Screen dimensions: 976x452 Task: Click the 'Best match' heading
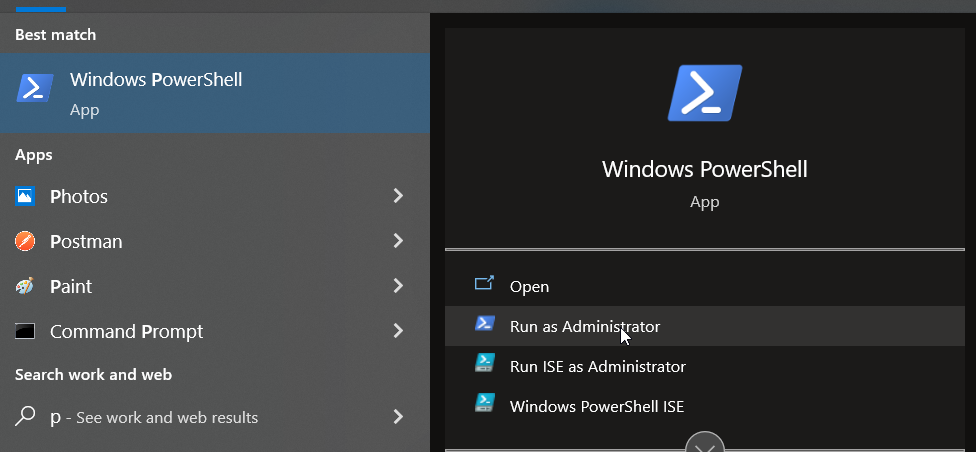pyautogui.click(x=55, y=35)
